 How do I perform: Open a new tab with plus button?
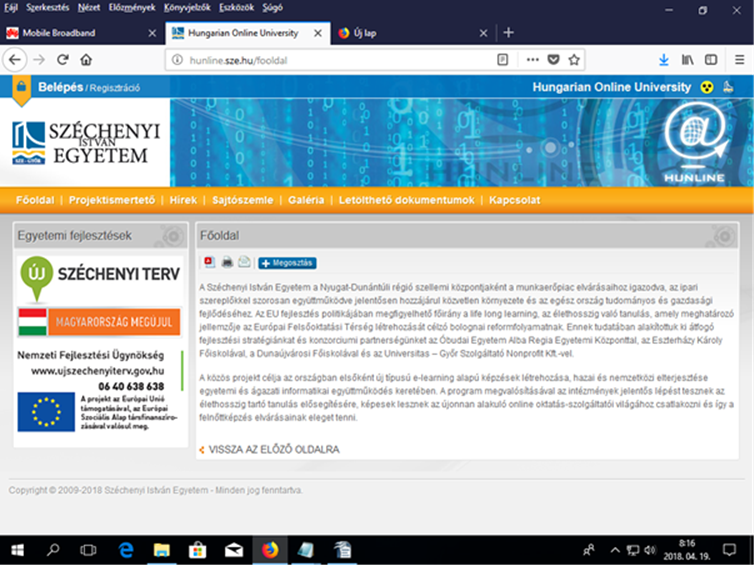(x=508, y=33)
